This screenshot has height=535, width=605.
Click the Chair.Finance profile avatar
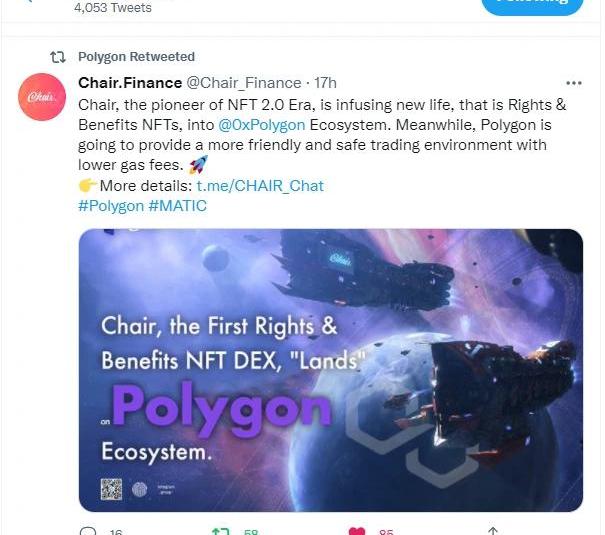(43, 98)
